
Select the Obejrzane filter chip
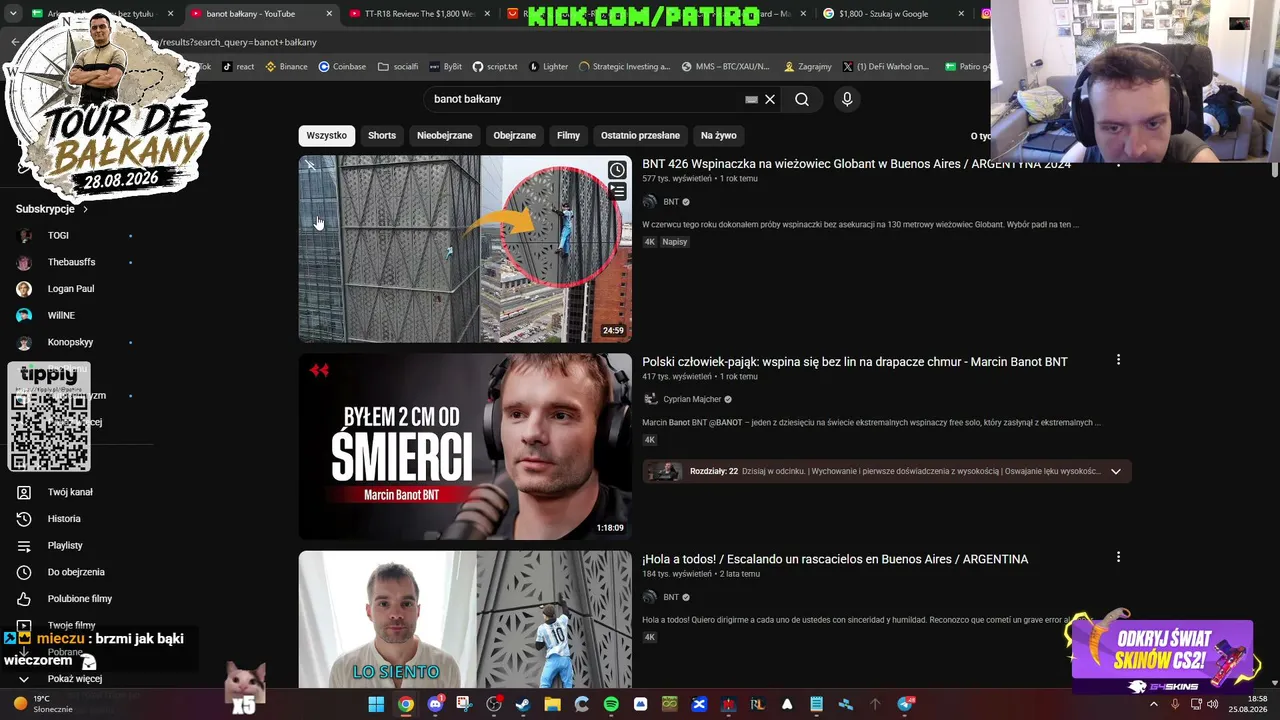click(515, 136)
